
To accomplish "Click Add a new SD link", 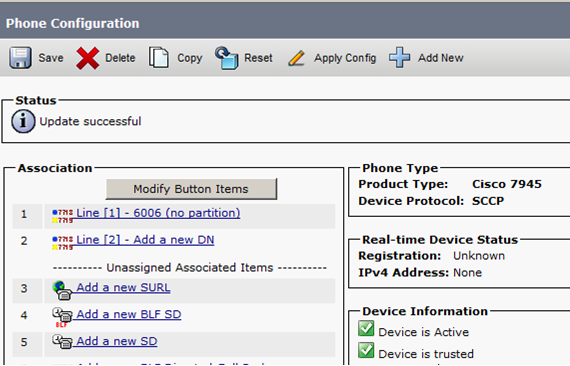I will (x=117, y=341).
